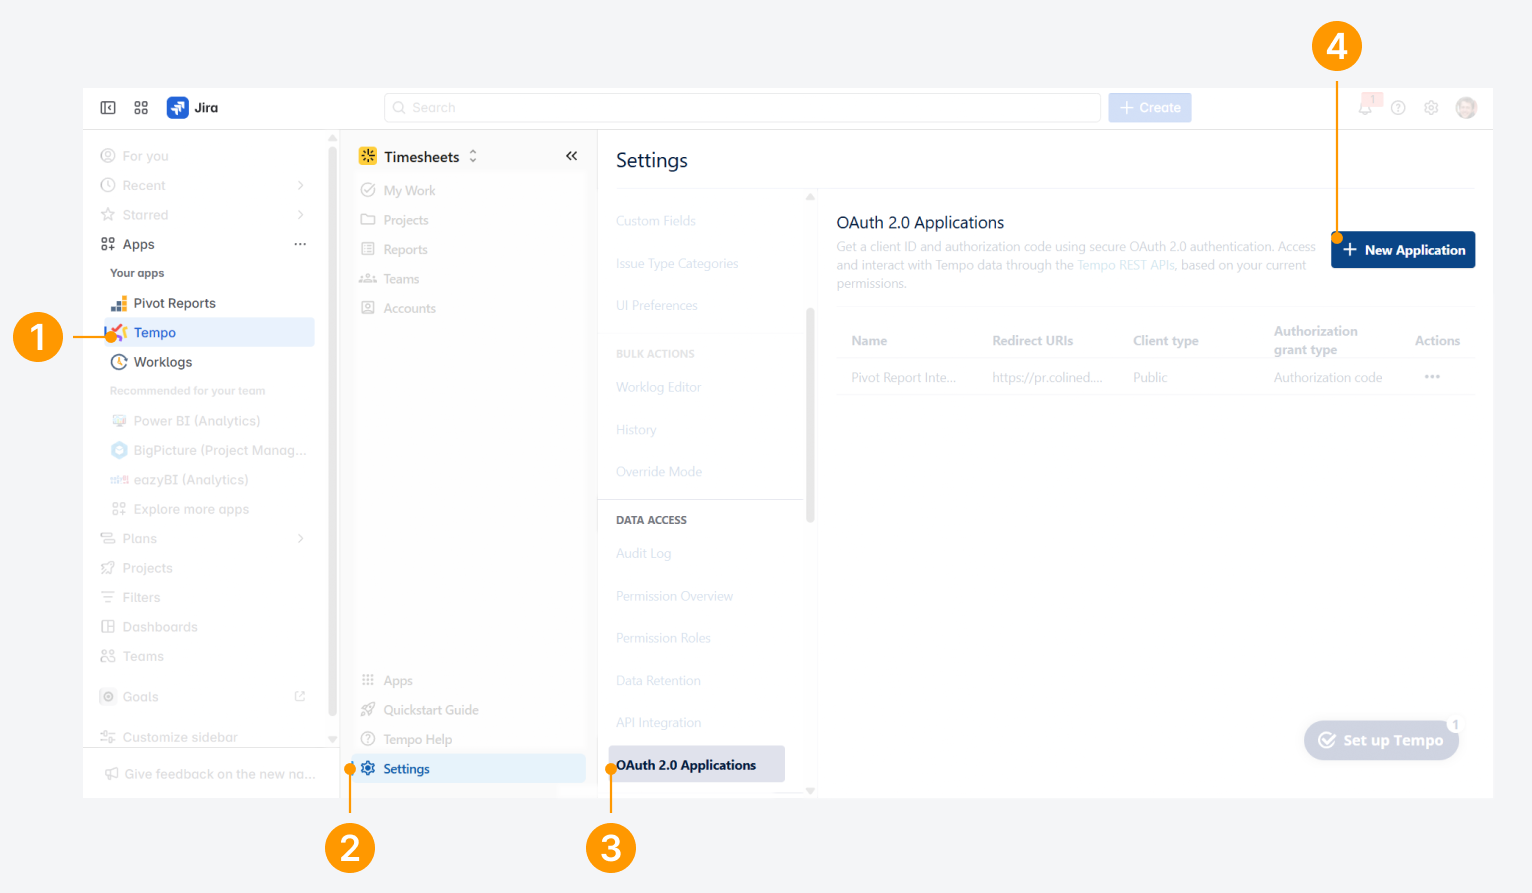1532x893 pixels.
Task: Collapse the Tempo navigation panel
Action: [572, 156]
